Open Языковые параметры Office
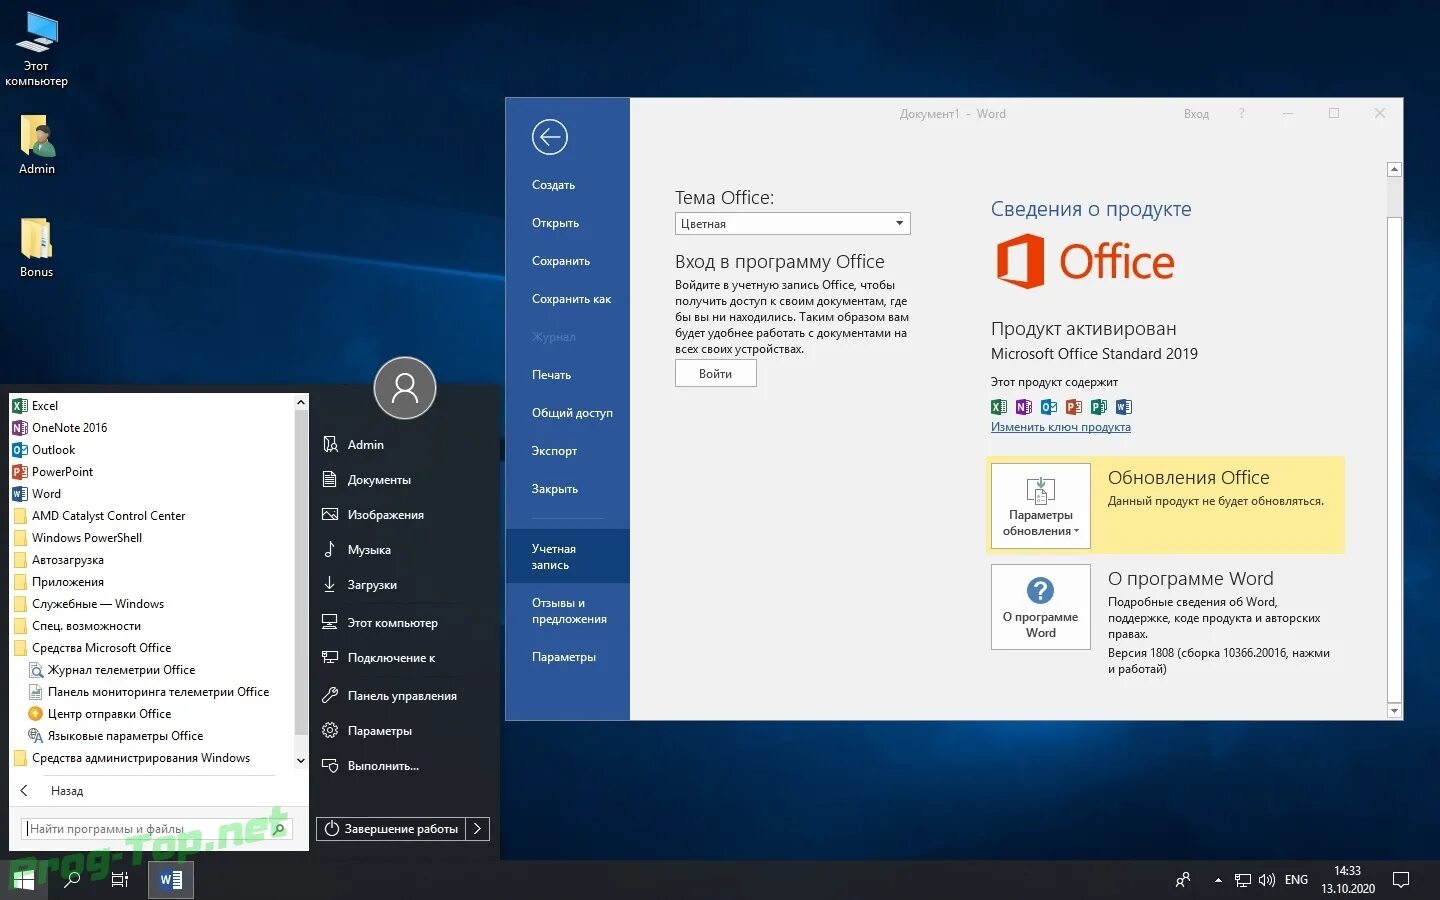 pyautogui.click(x=115, y=735)
